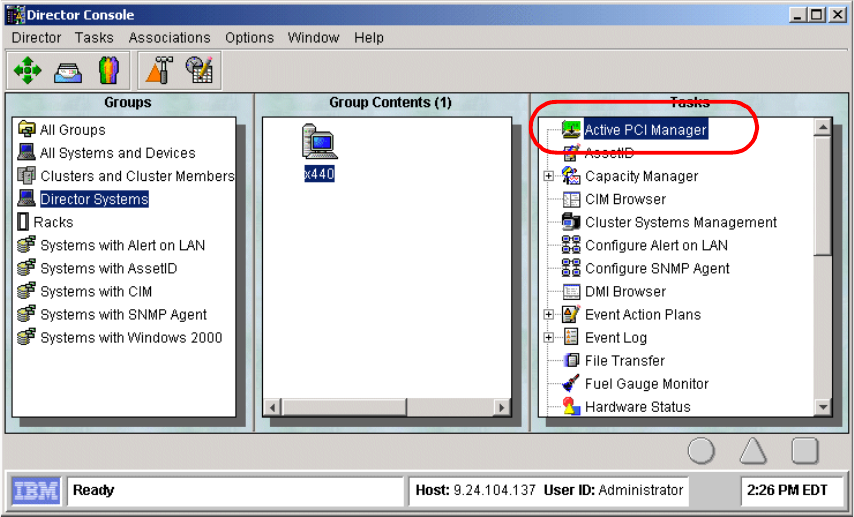Click the Configure Alert on LAN icon
The image size is (854, 517).
click(571, 245)
